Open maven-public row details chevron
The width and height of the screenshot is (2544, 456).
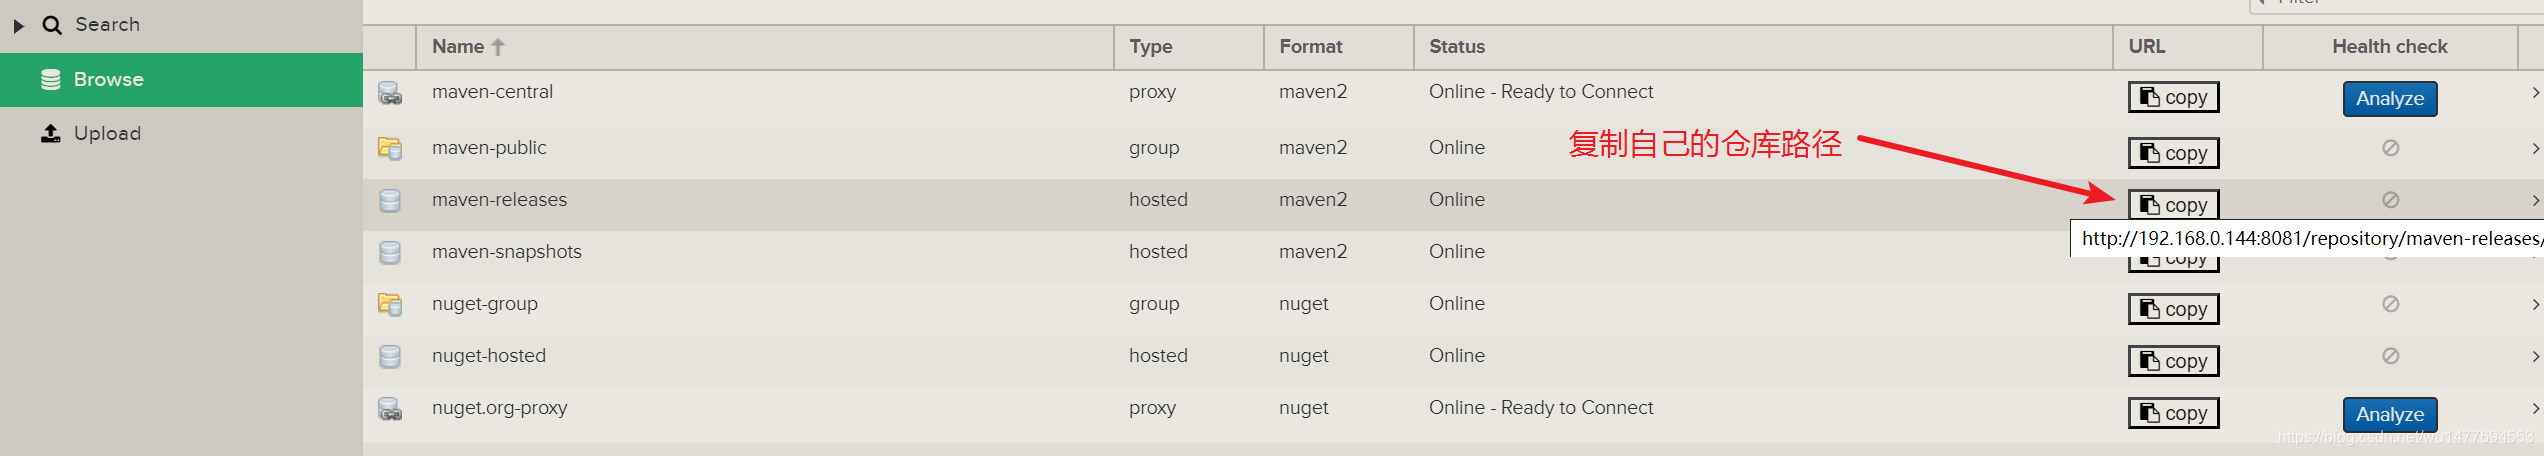tap(2535, 149)
